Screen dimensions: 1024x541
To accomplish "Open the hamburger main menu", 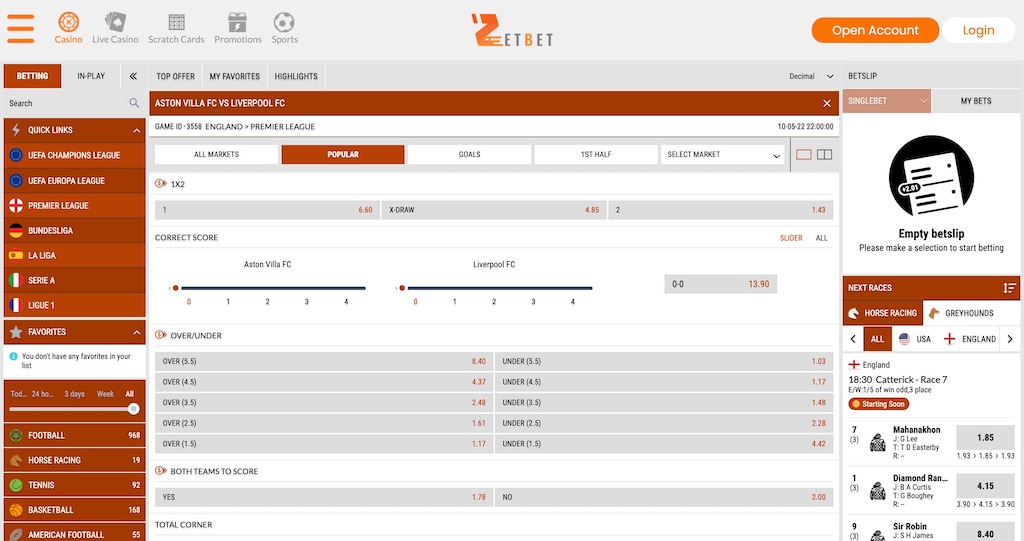I will pos(20,29).
